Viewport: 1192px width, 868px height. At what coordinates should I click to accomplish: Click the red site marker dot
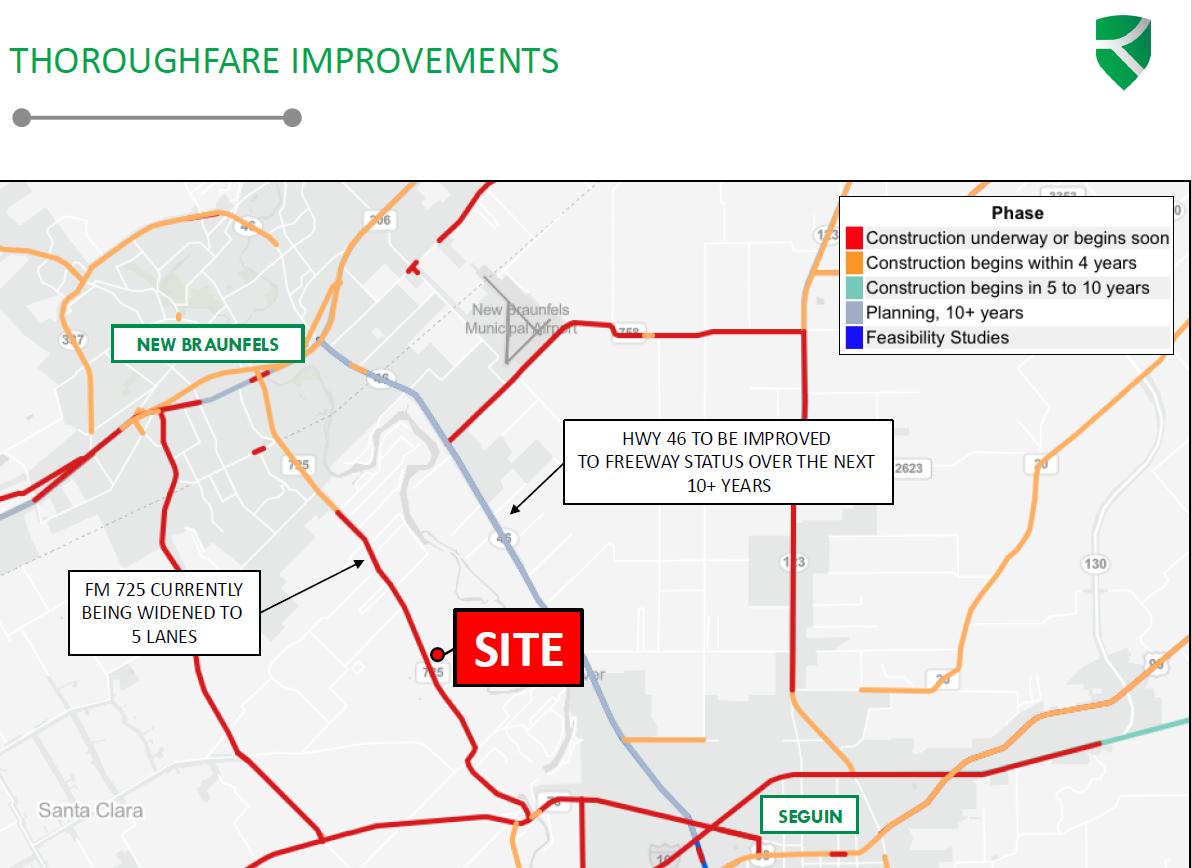[437, 654]
